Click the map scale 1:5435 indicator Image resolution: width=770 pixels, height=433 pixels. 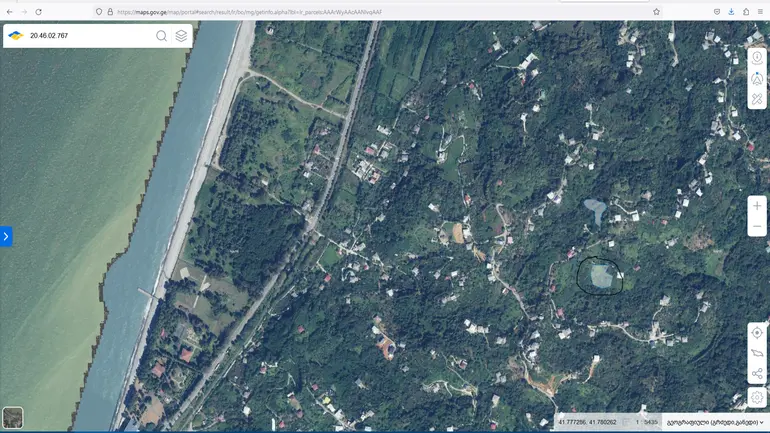pos(646,422)
